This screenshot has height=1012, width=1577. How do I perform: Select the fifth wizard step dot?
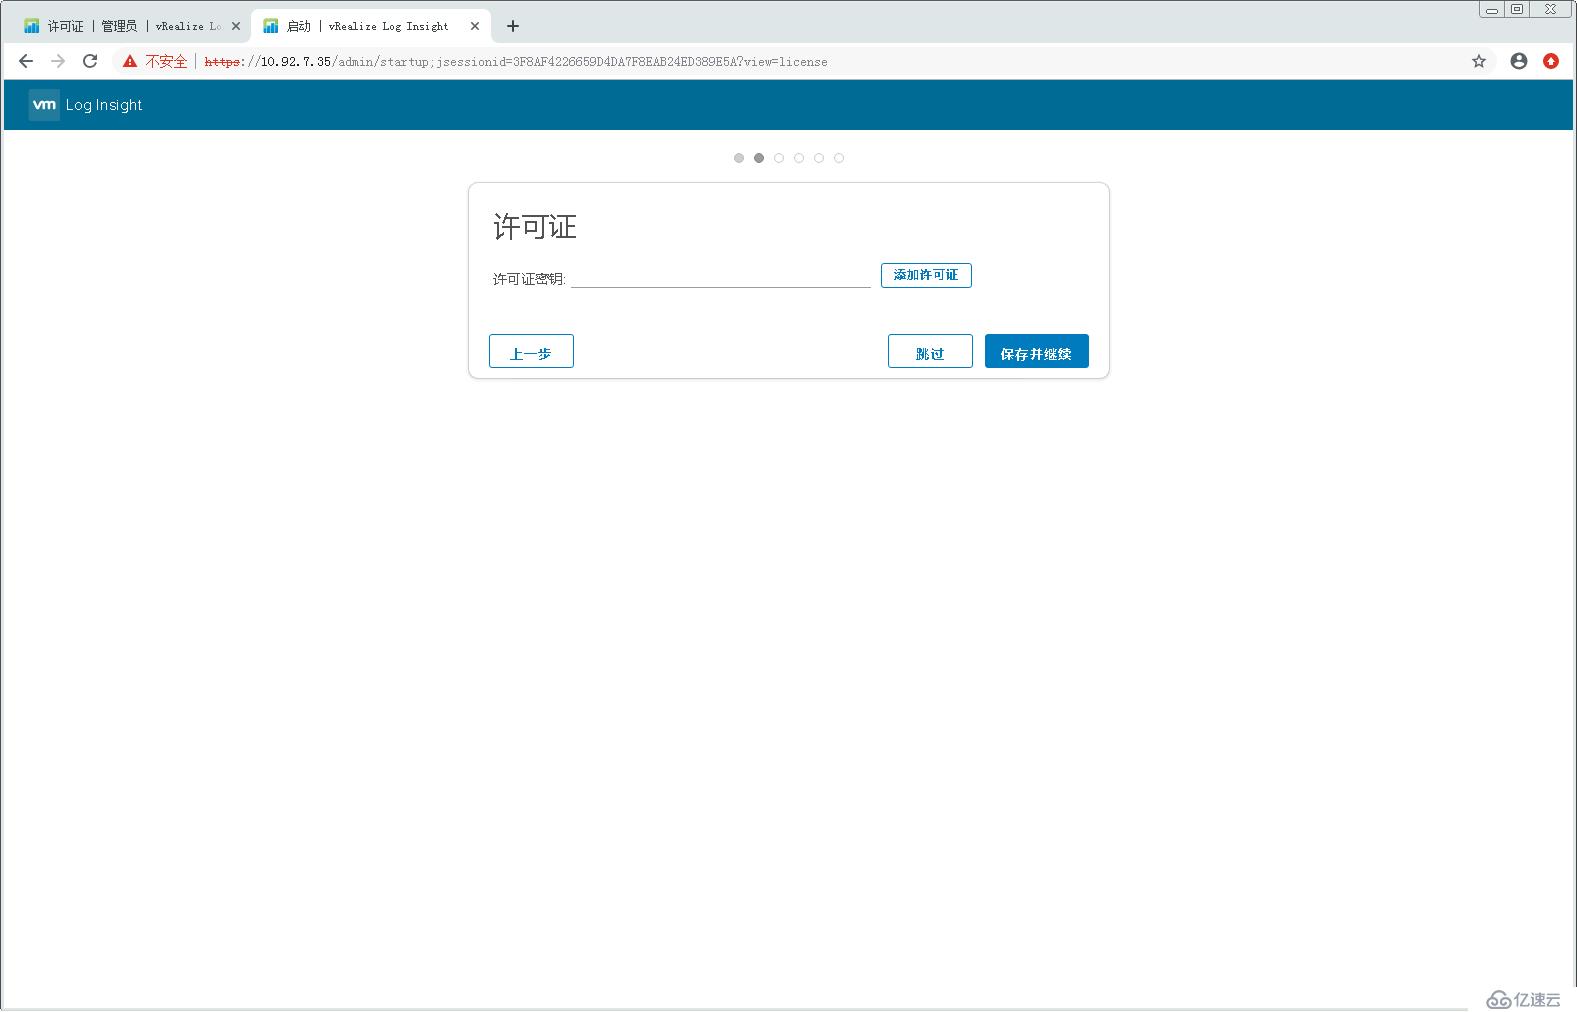[819, 158]
